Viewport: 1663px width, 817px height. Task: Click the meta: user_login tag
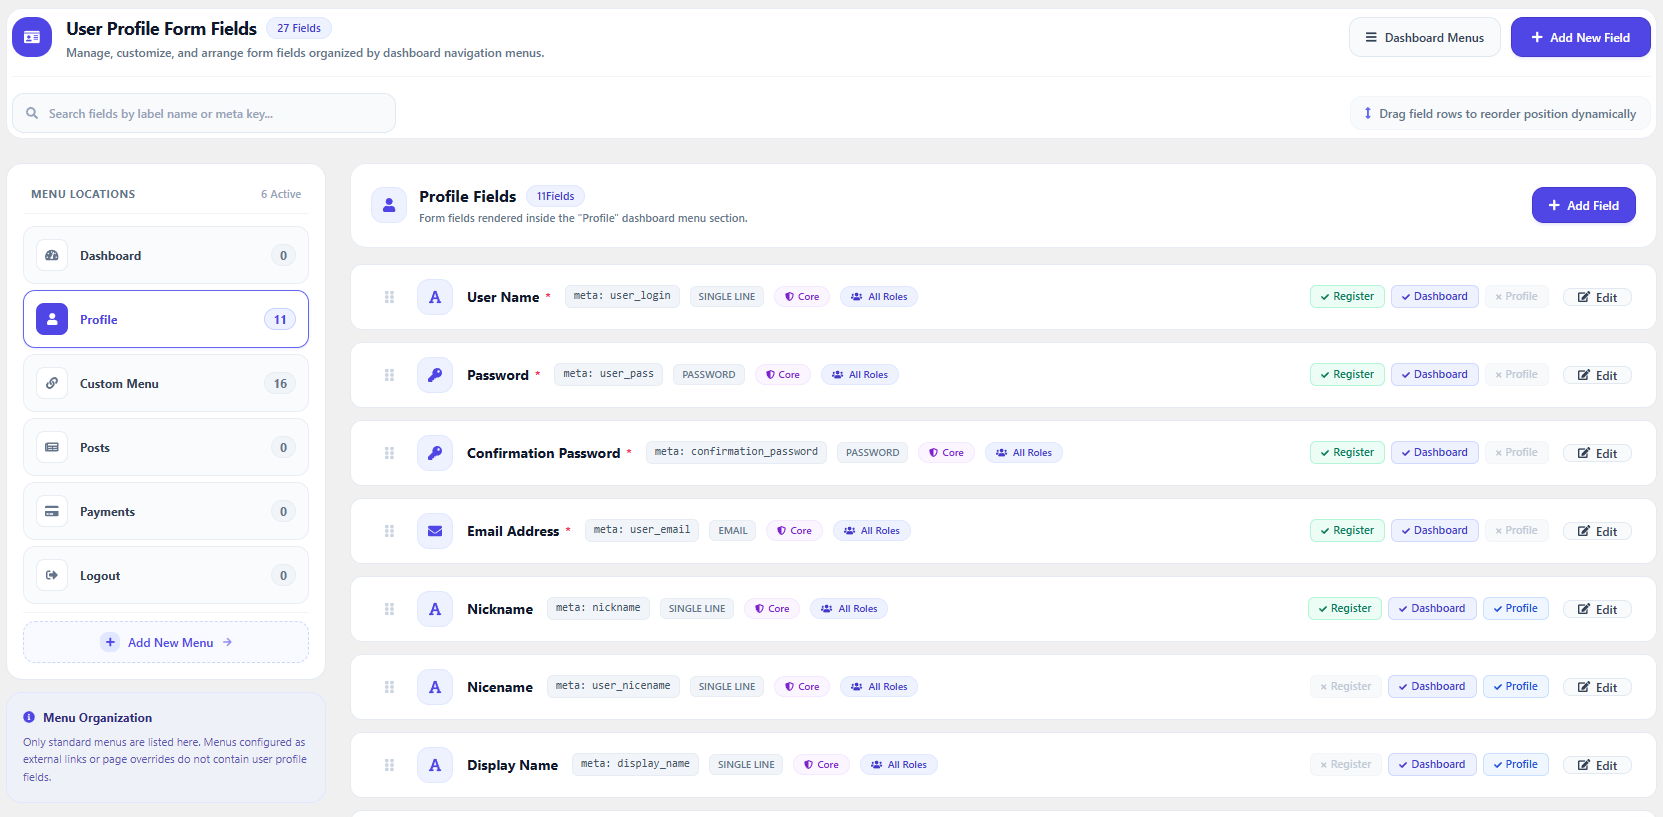click(x=622, y=296)
